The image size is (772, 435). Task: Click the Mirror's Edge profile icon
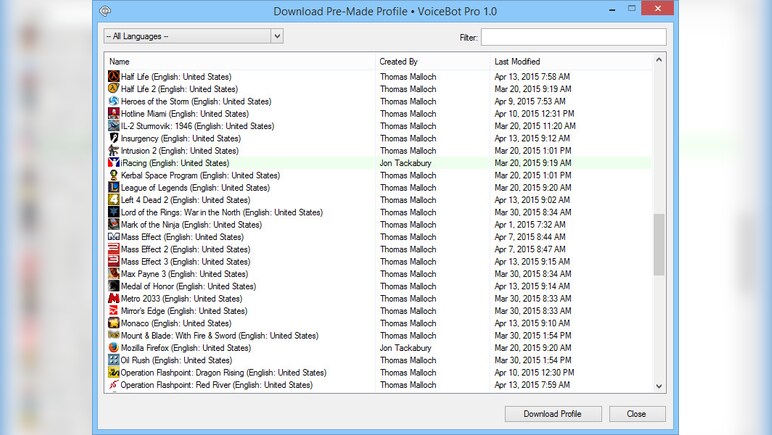click(x=114, y=311)
